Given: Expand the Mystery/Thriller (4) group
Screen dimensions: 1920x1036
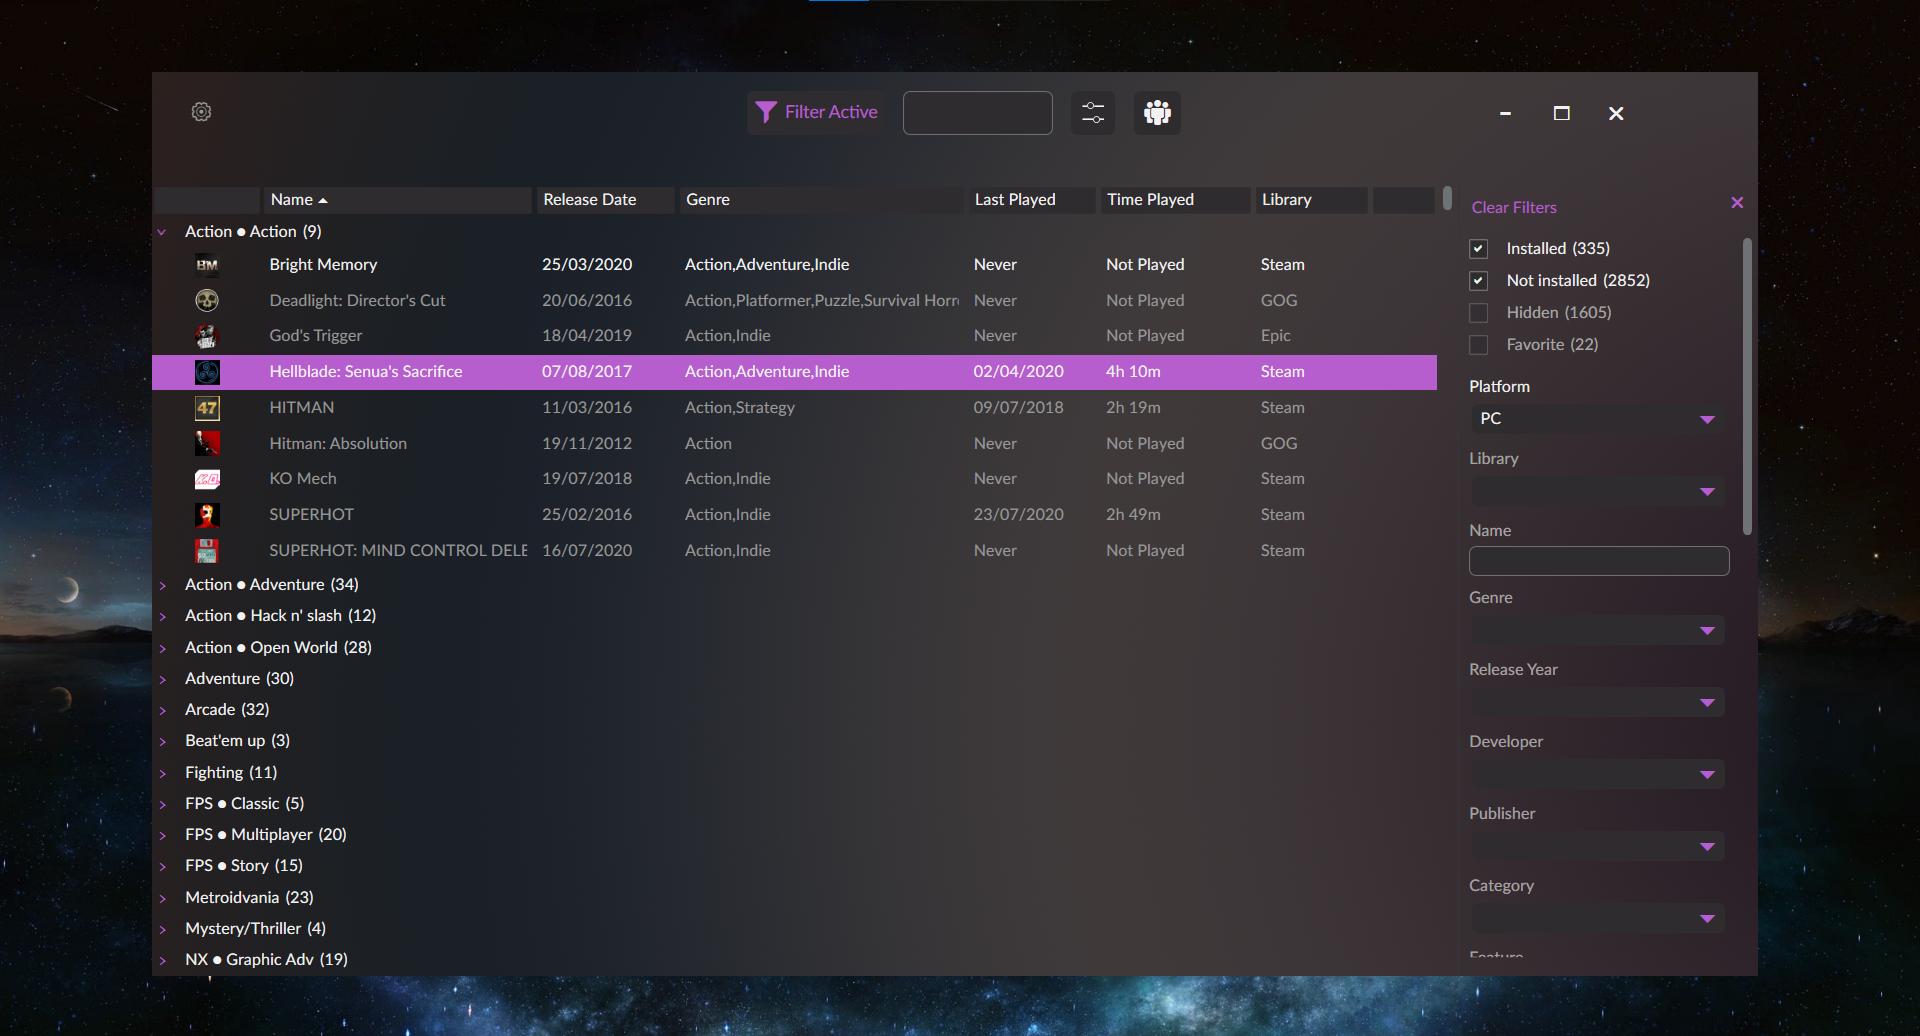Looking at the screenshot, I should [x=162, y=929].
